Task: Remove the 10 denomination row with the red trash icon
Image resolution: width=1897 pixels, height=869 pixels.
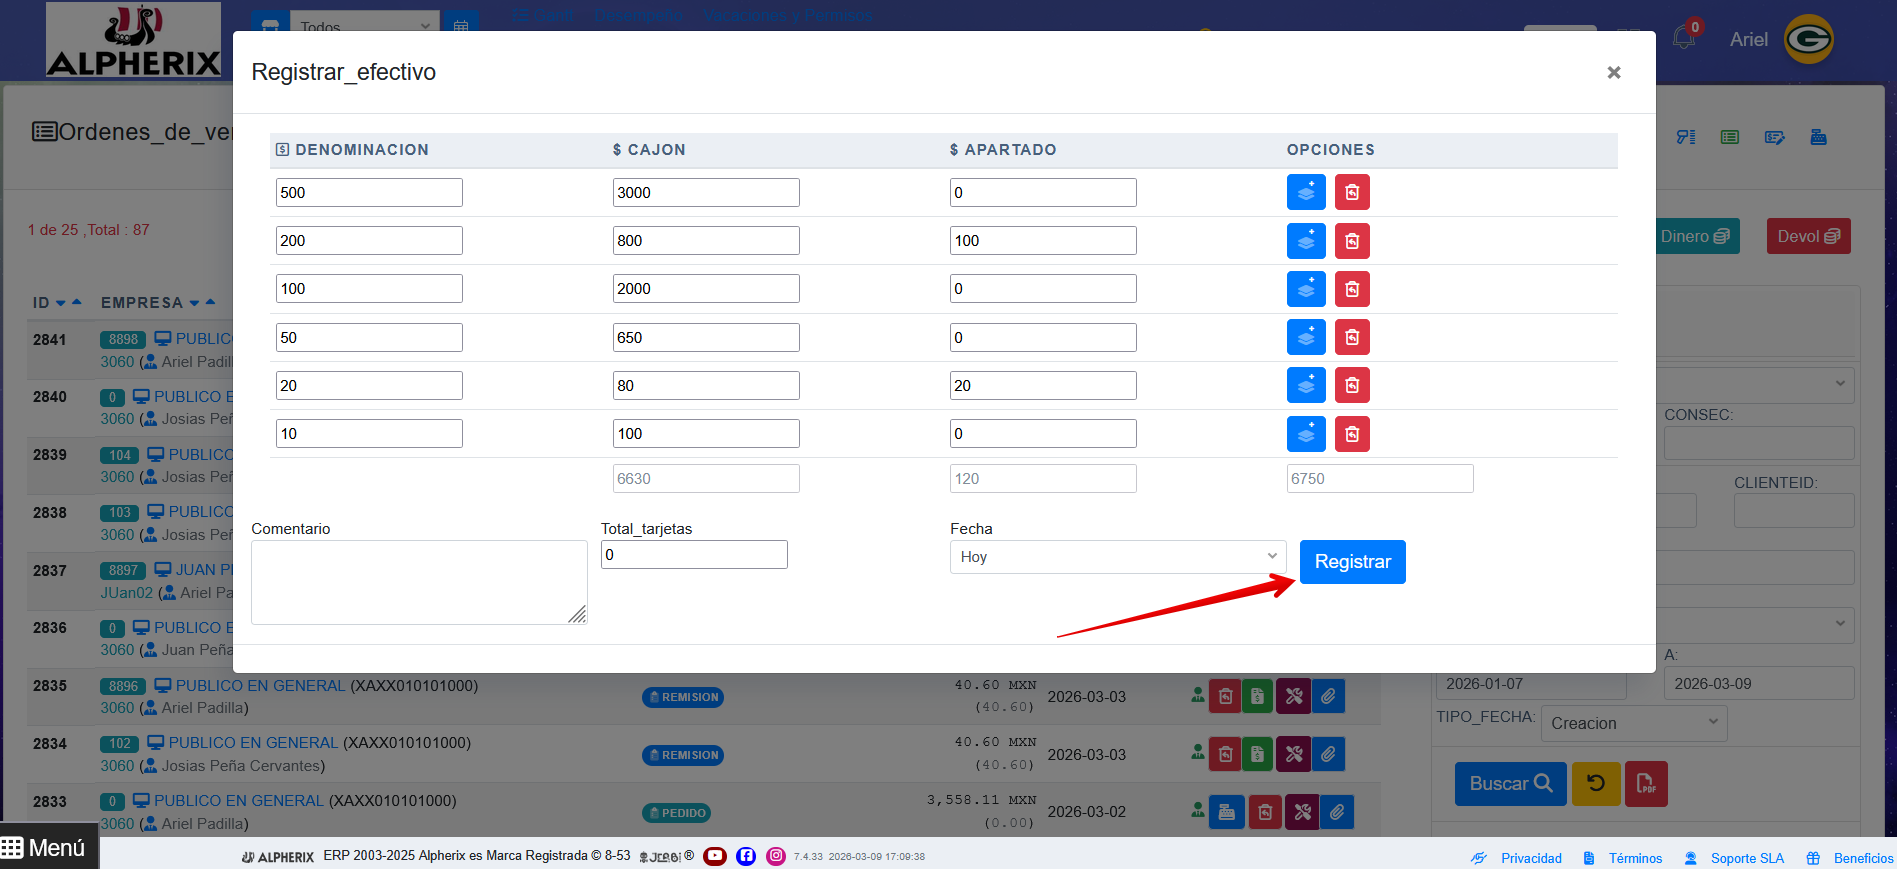Action: pyautogui.click(x=1352, y=434)
